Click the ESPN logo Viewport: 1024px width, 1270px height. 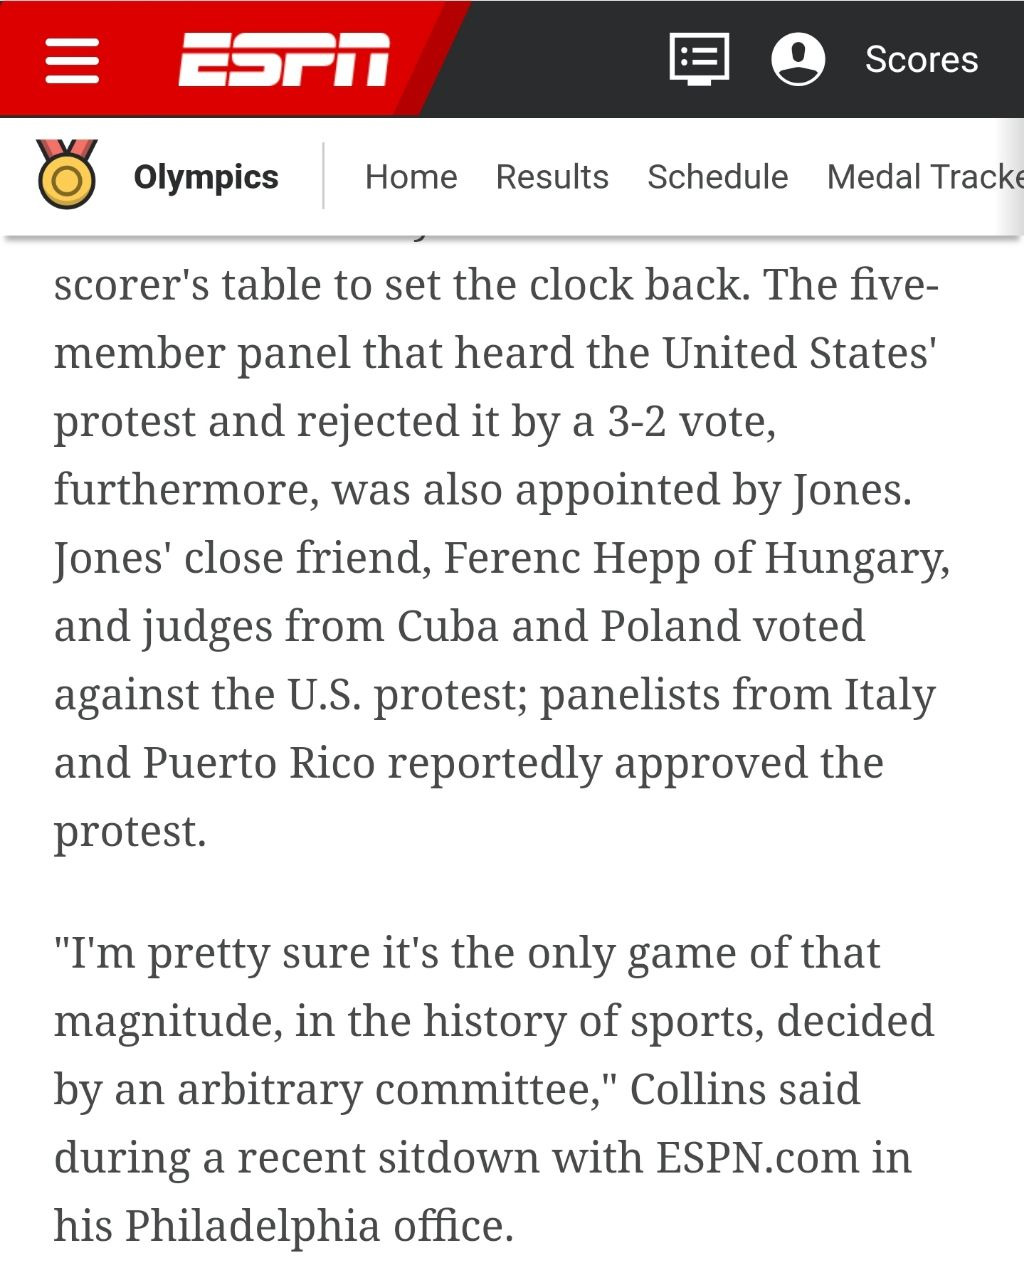coord(284,60)
